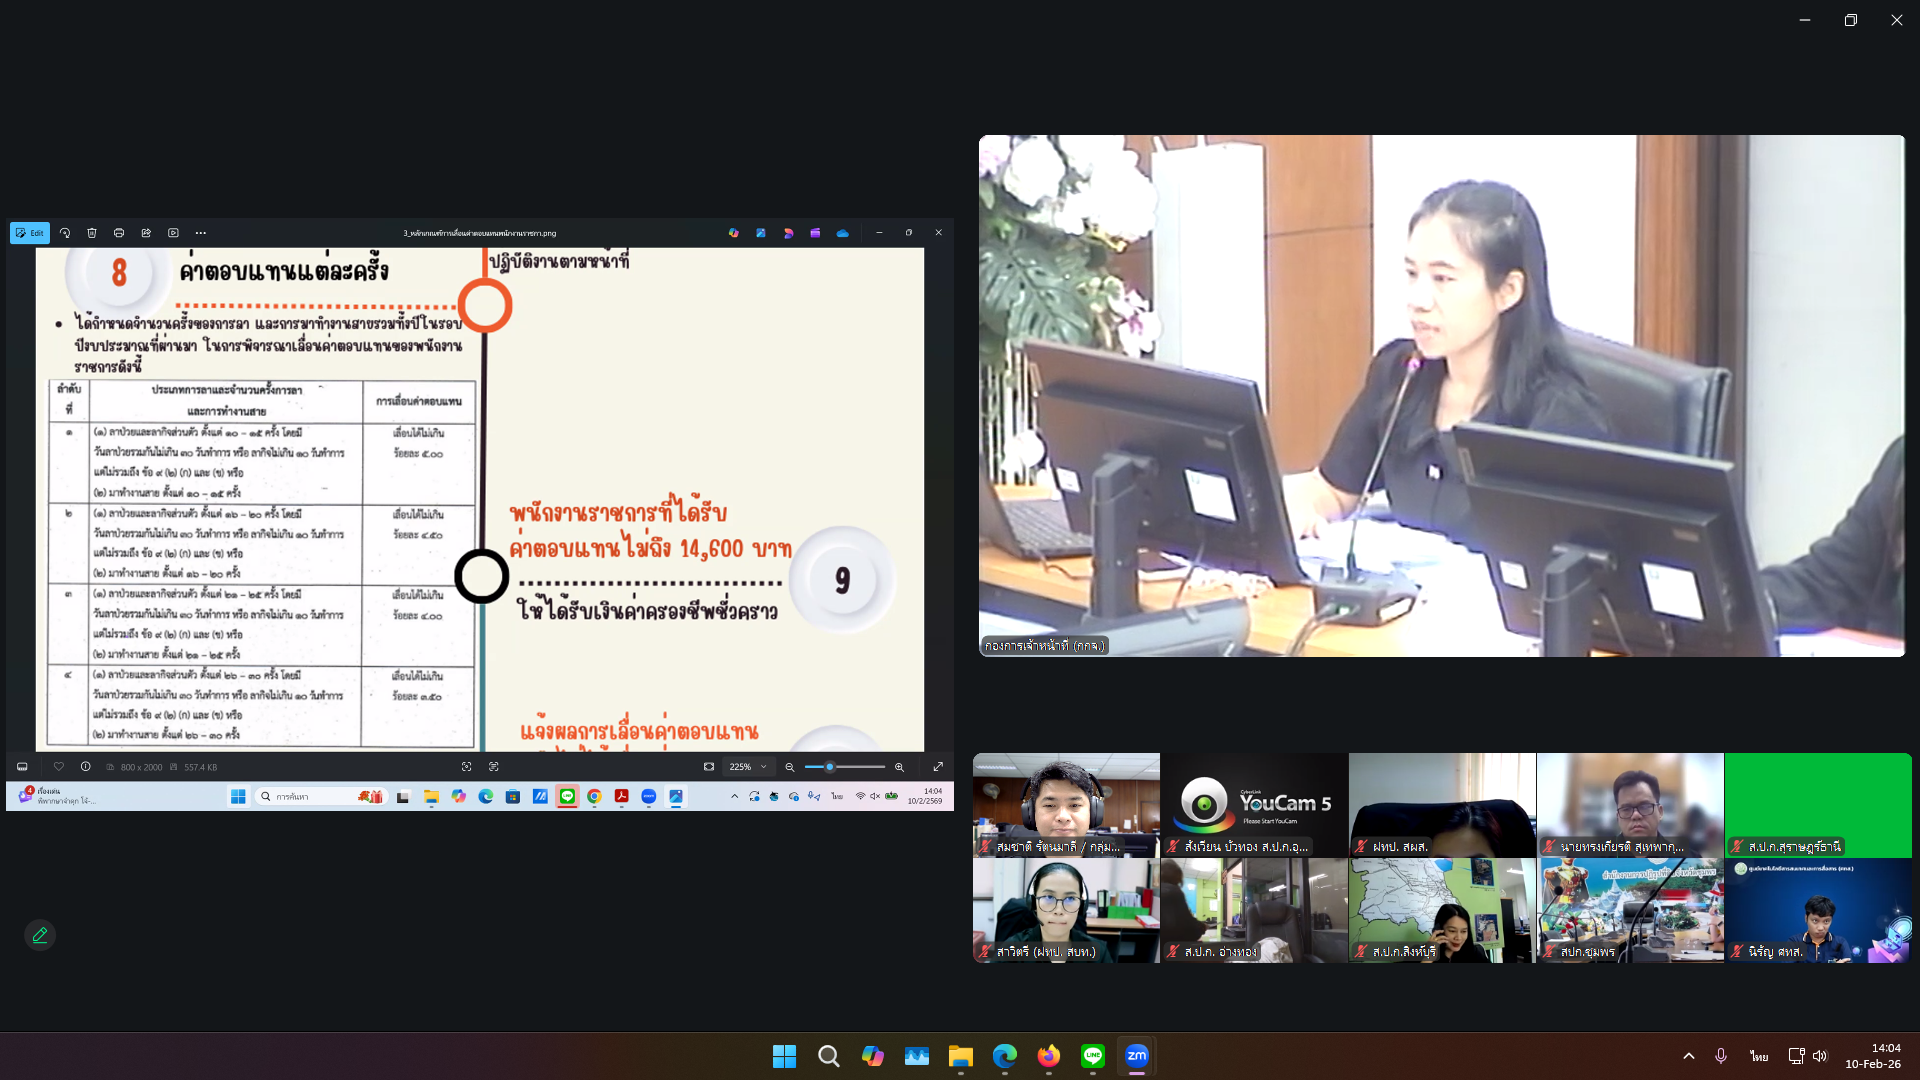The image size is (1920, 1080).
Task: Toggle the filmstrip view in status bar
Action: [x=22, y=767]
